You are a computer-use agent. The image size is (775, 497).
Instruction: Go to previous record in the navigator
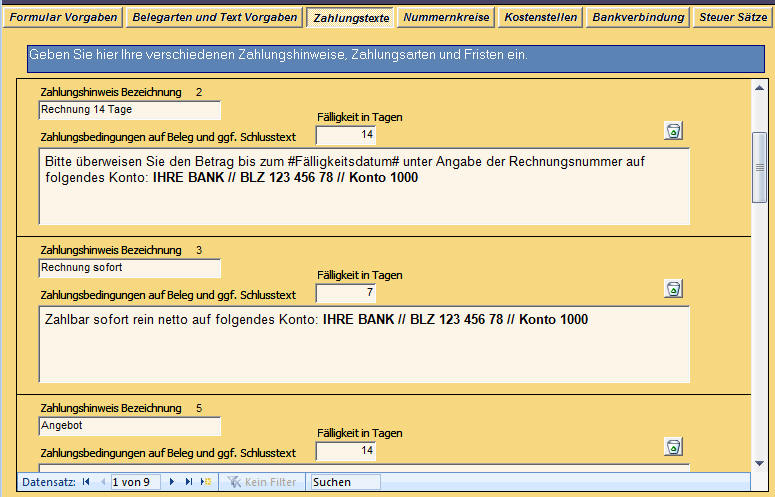pyautogui.click(x=102, y=482)
